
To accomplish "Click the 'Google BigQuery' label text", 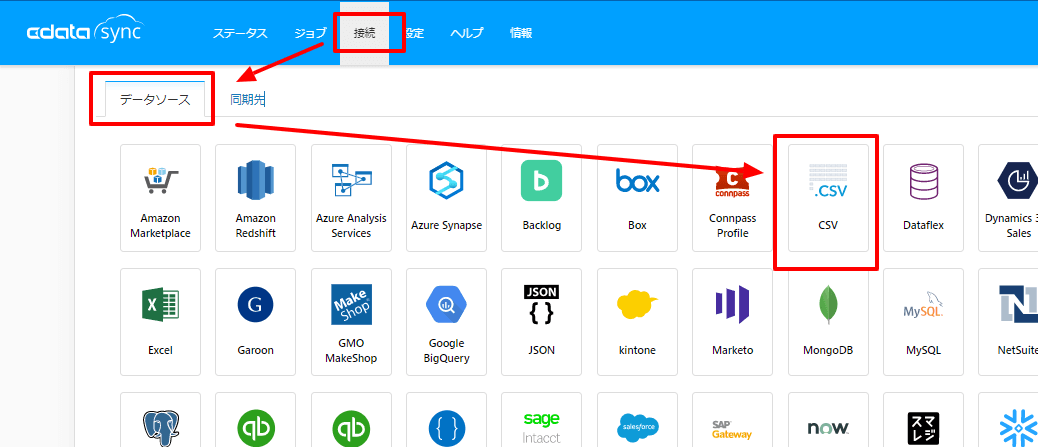I will click(446, 350).
